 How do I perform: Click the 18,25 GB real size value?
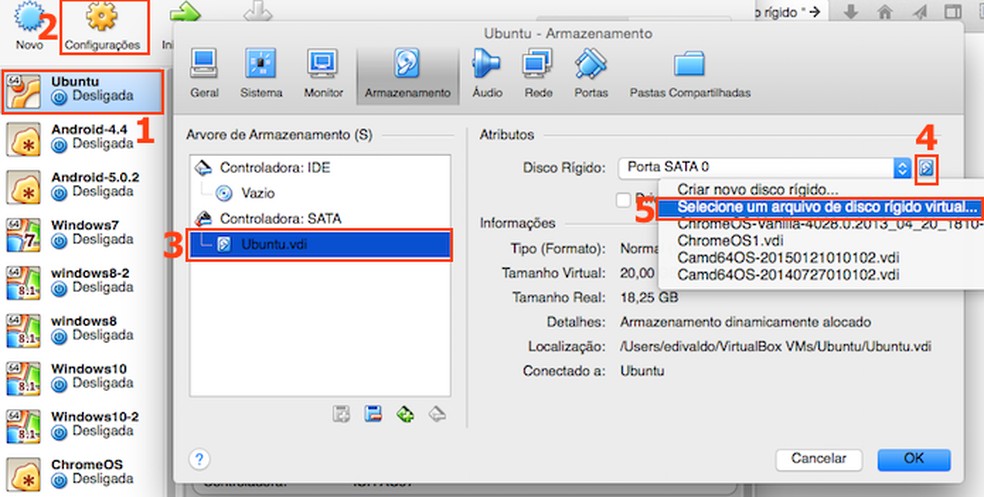649,297
